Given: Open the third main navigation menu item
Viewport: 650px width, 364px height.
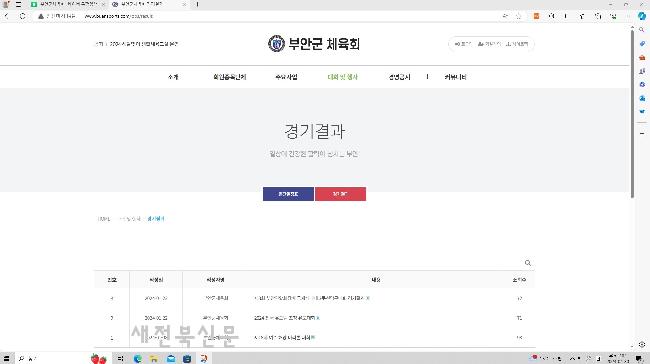Looking at the screenshot, I should (286, 77).
